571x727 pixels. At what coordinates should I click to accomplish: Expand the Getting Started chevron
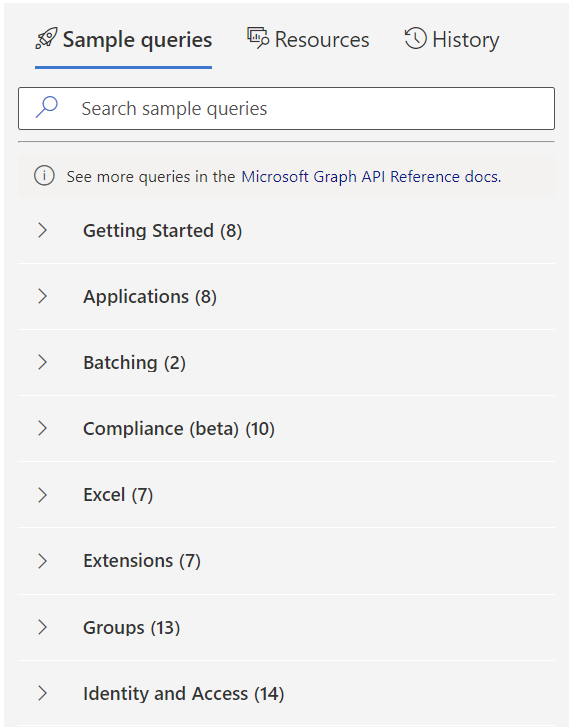43,230
